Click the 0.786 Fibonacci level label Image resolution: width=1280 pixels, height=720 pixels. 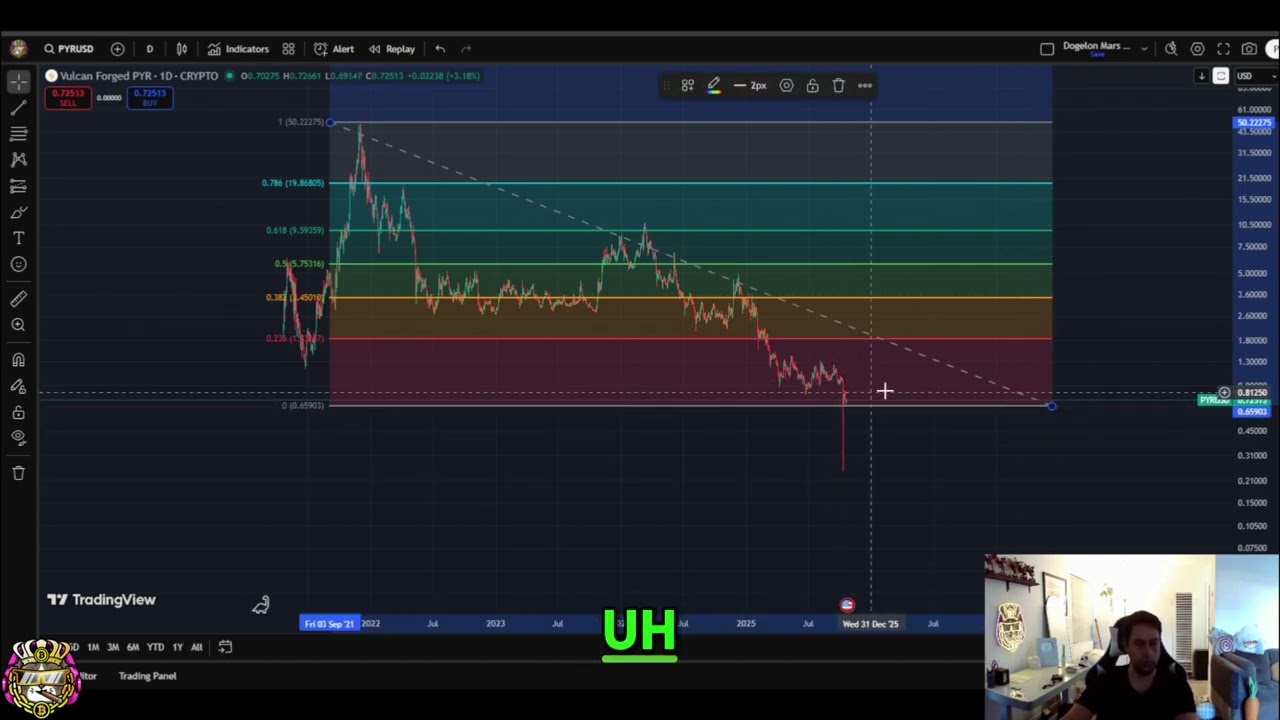coord(292,183)
